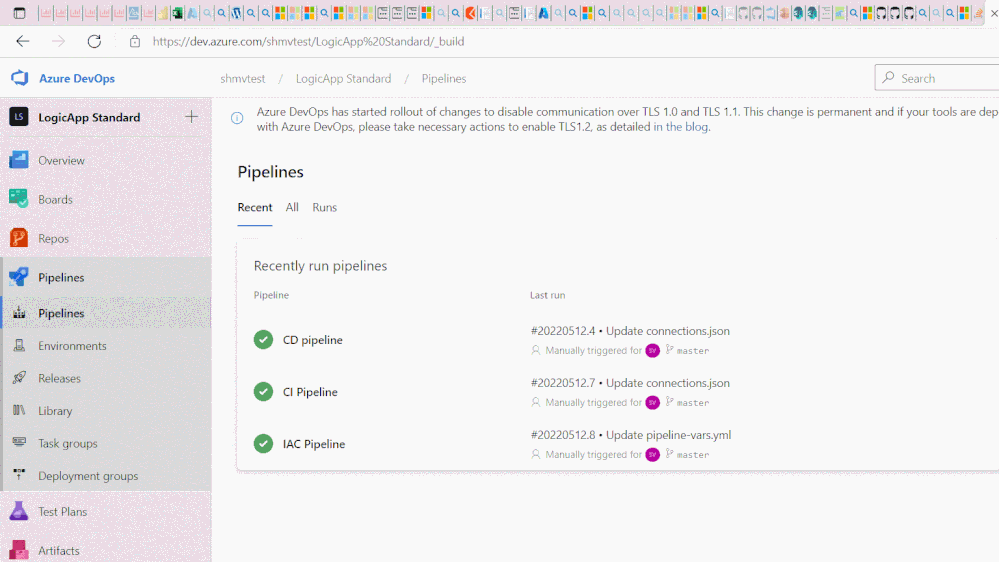This screenshot has height=562, width=999.
Task: Reload the page with refresh icon
Action: coord(94,41)
